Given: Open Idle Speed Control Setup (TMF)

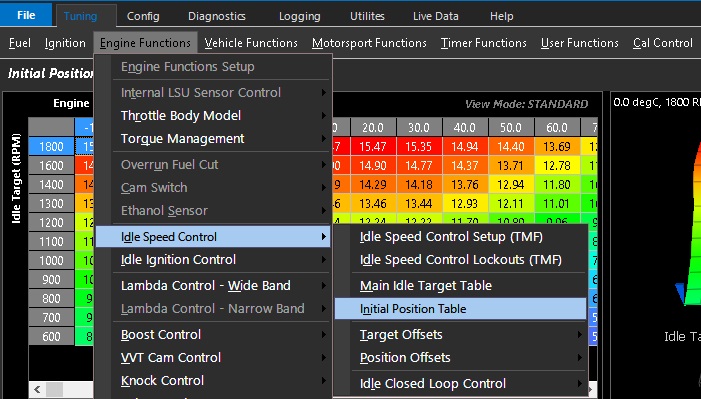Looking at the screenshot, I should pos(460,237).
